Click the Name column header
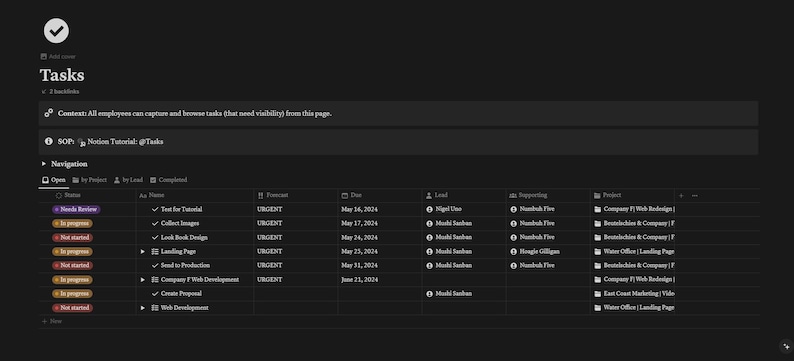This screenshot has width=794, height=361. coord(195,195)
